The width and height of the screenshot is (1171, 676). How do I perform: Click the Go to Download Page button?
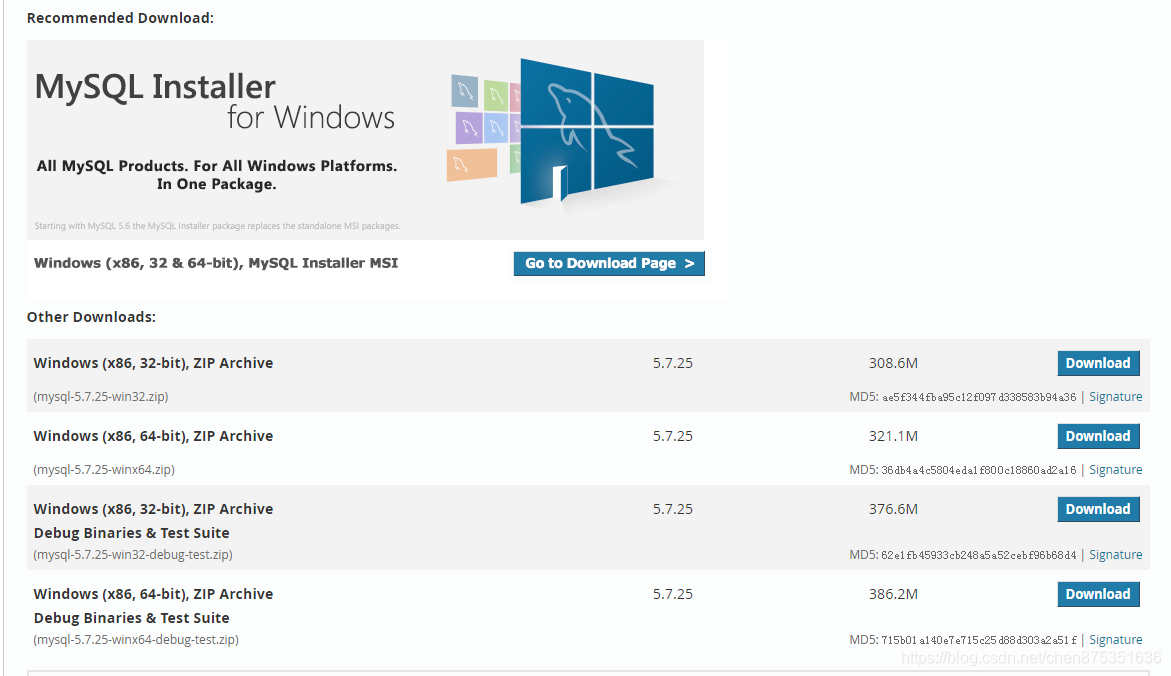click(x=609, y=264)
